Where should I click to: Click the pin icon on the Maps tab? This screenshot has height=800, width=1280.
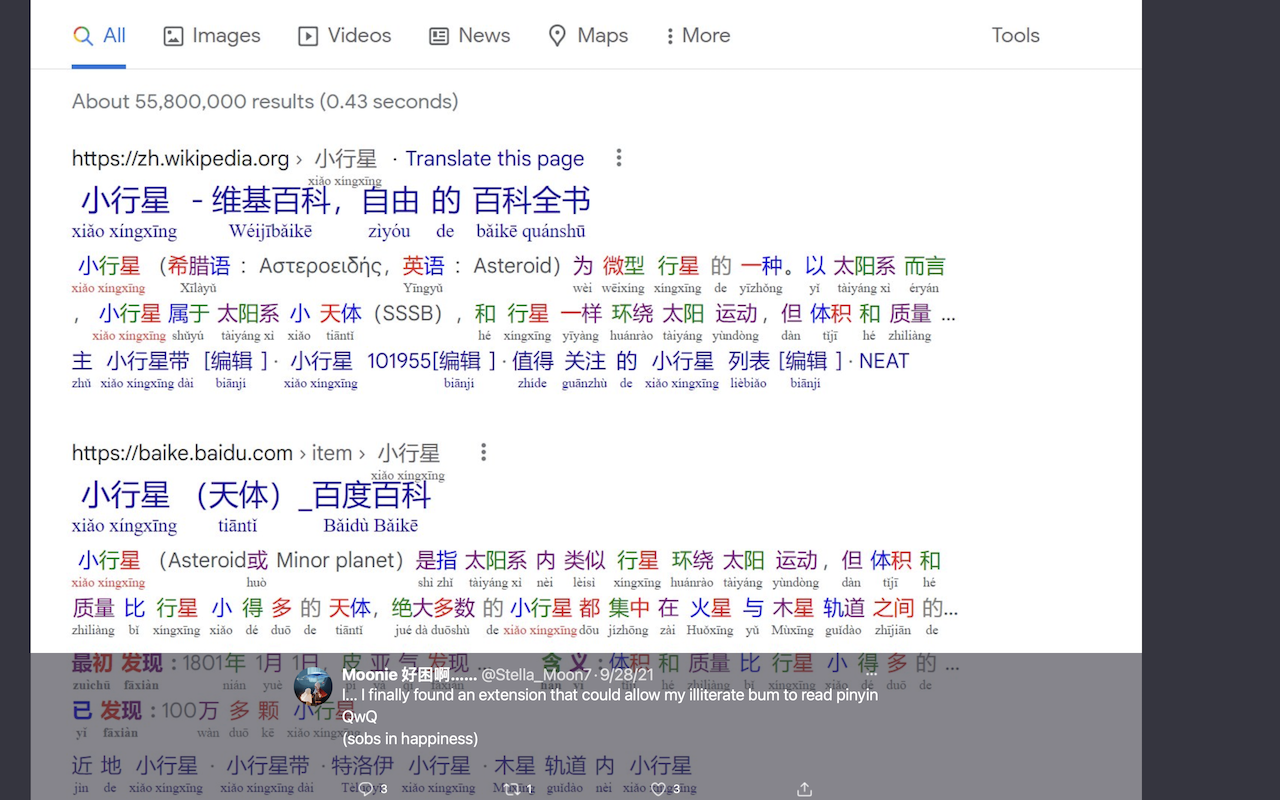(x=557, y=35)
